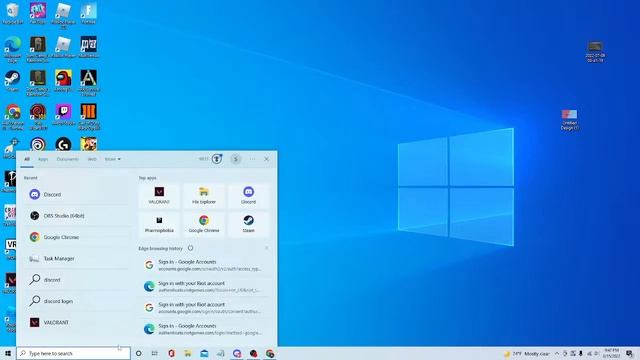Screen dimensions: 640x360
Task: Open the VALORANT tile in Top apps
Action: 159,196
